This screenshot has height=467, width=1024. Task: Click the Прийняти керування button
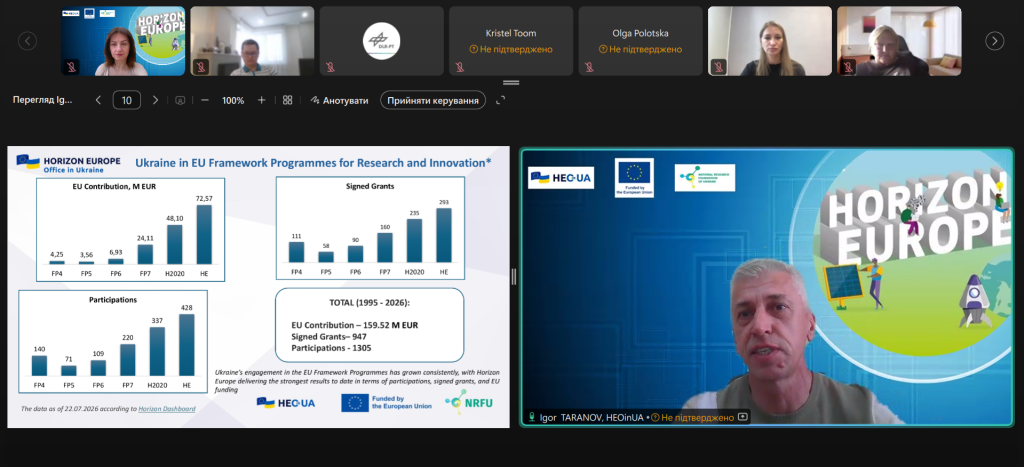click(433, 101)
